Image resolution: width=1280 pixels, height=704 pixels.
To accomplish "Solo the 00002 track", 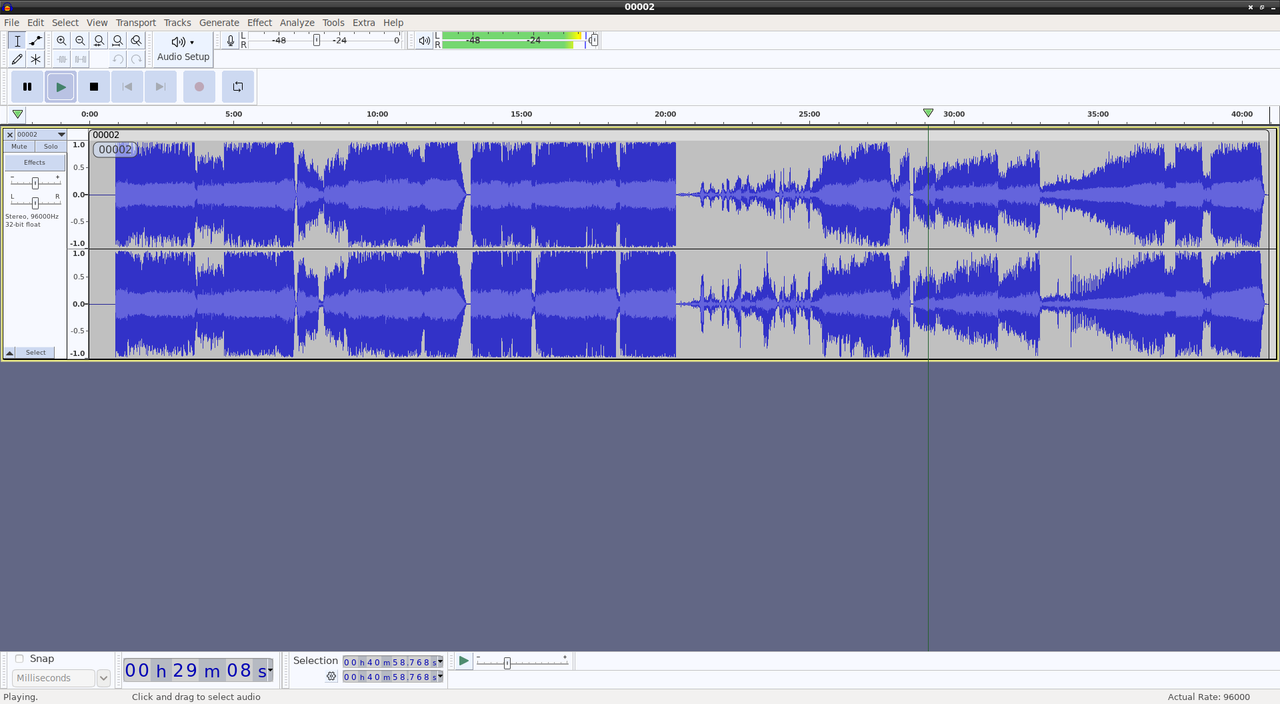I will click(50, 146).
